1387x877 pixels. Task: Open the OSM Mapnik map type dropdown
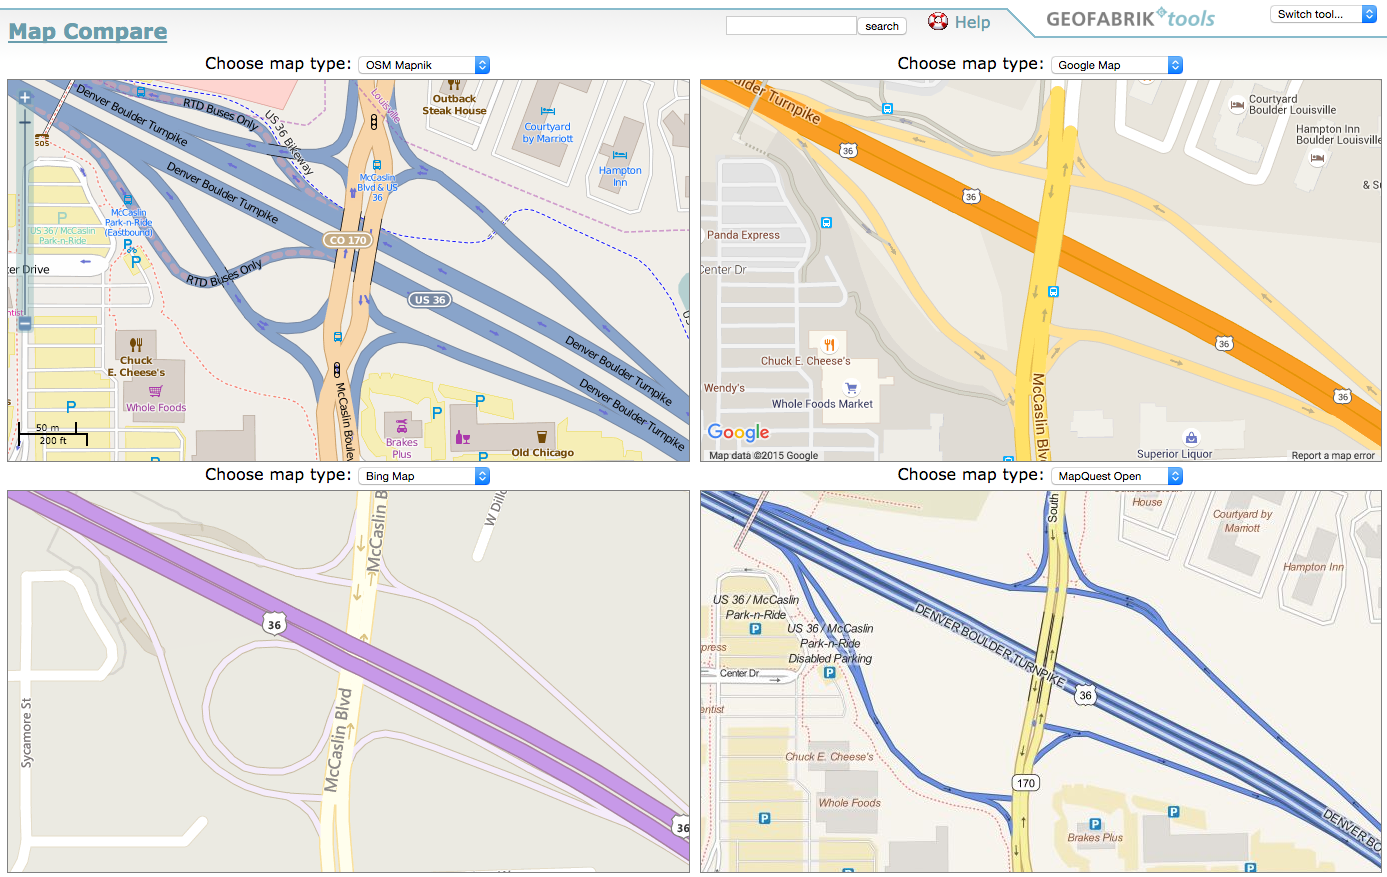tap(424, 65)
